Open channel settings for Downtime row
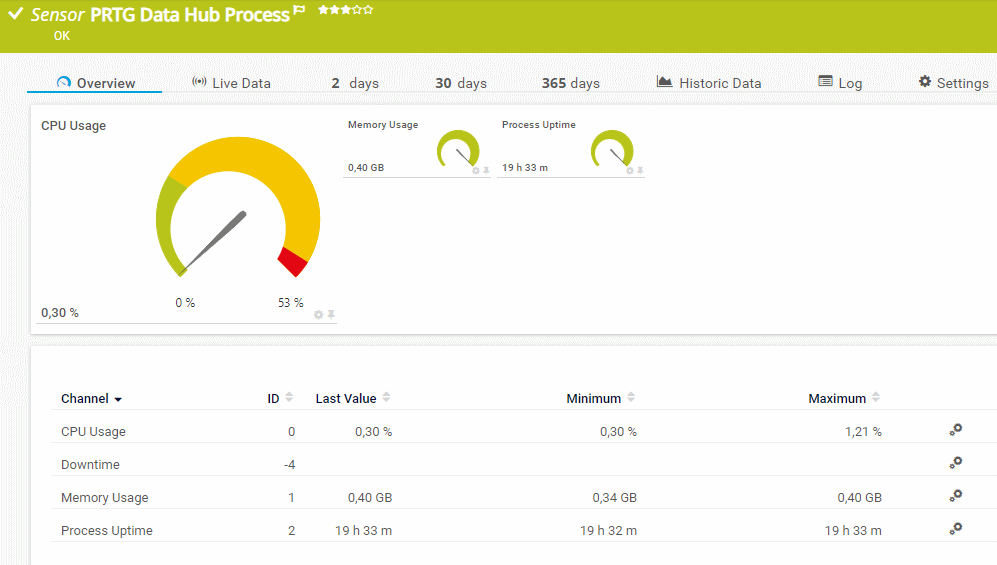997x565 pixels. point(955,463)
